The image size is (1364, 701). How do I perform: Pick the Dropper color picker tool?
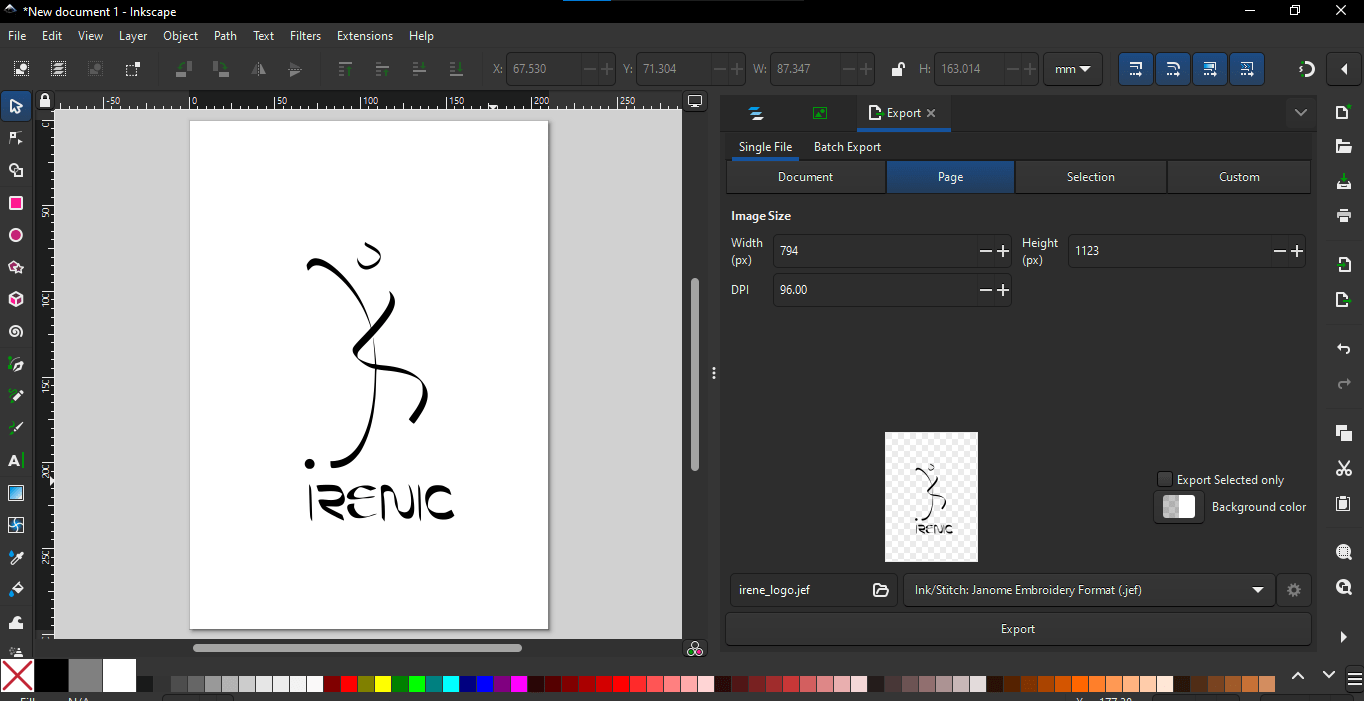pos(16,558)
